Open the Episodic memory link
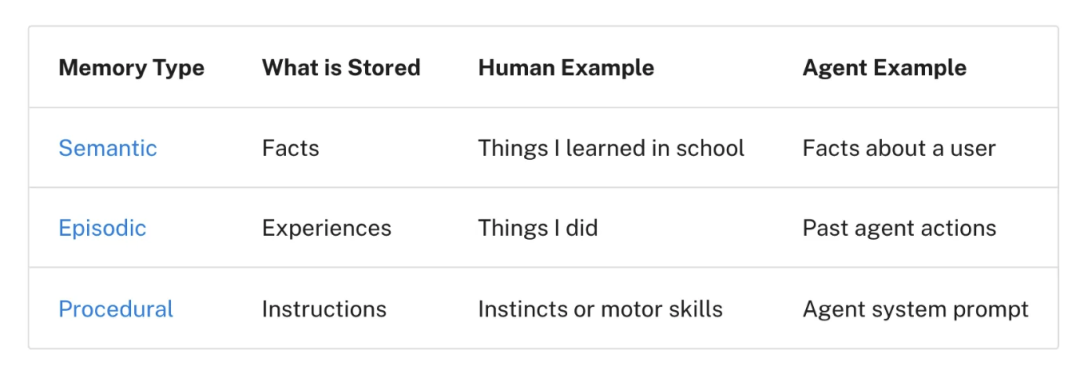1080x366 pixels. click(x=102, y=228)
